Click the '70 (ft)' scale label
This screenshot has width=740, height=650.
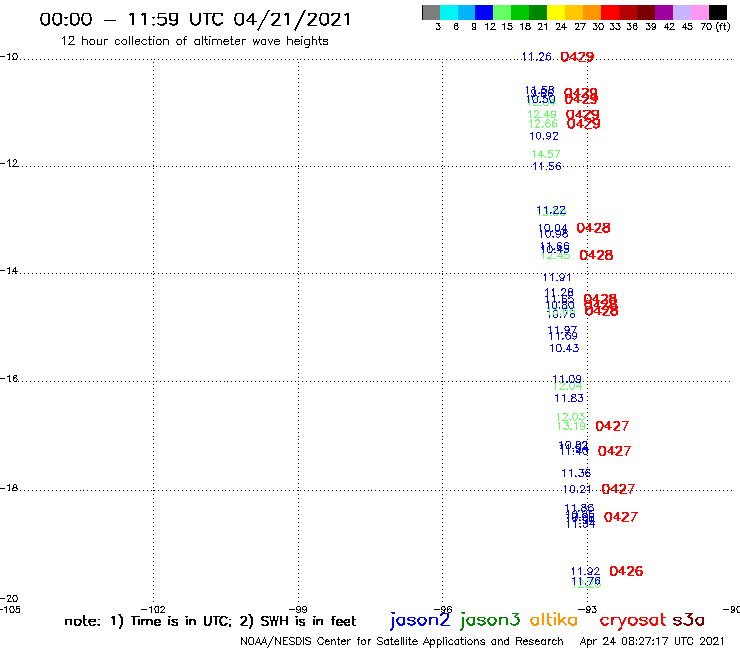click(715, 26)
